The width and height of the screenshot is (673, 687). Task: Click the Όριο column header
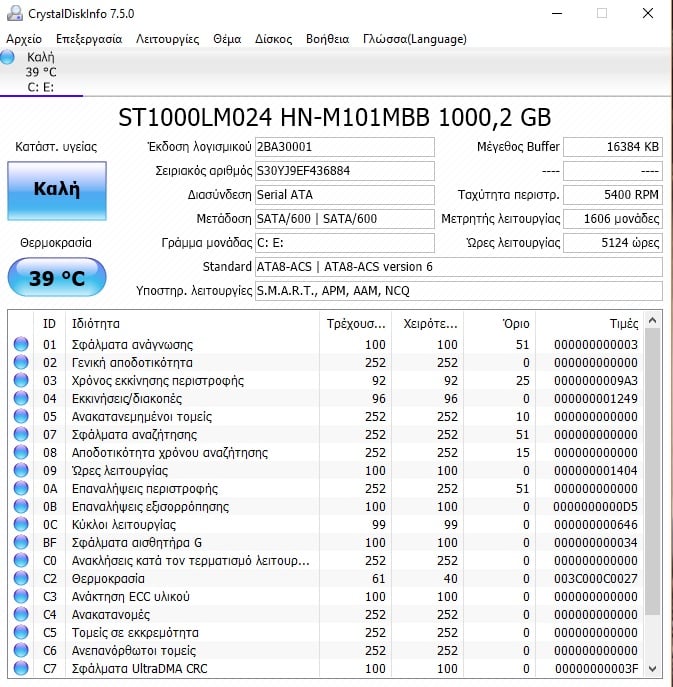(499, 324)
